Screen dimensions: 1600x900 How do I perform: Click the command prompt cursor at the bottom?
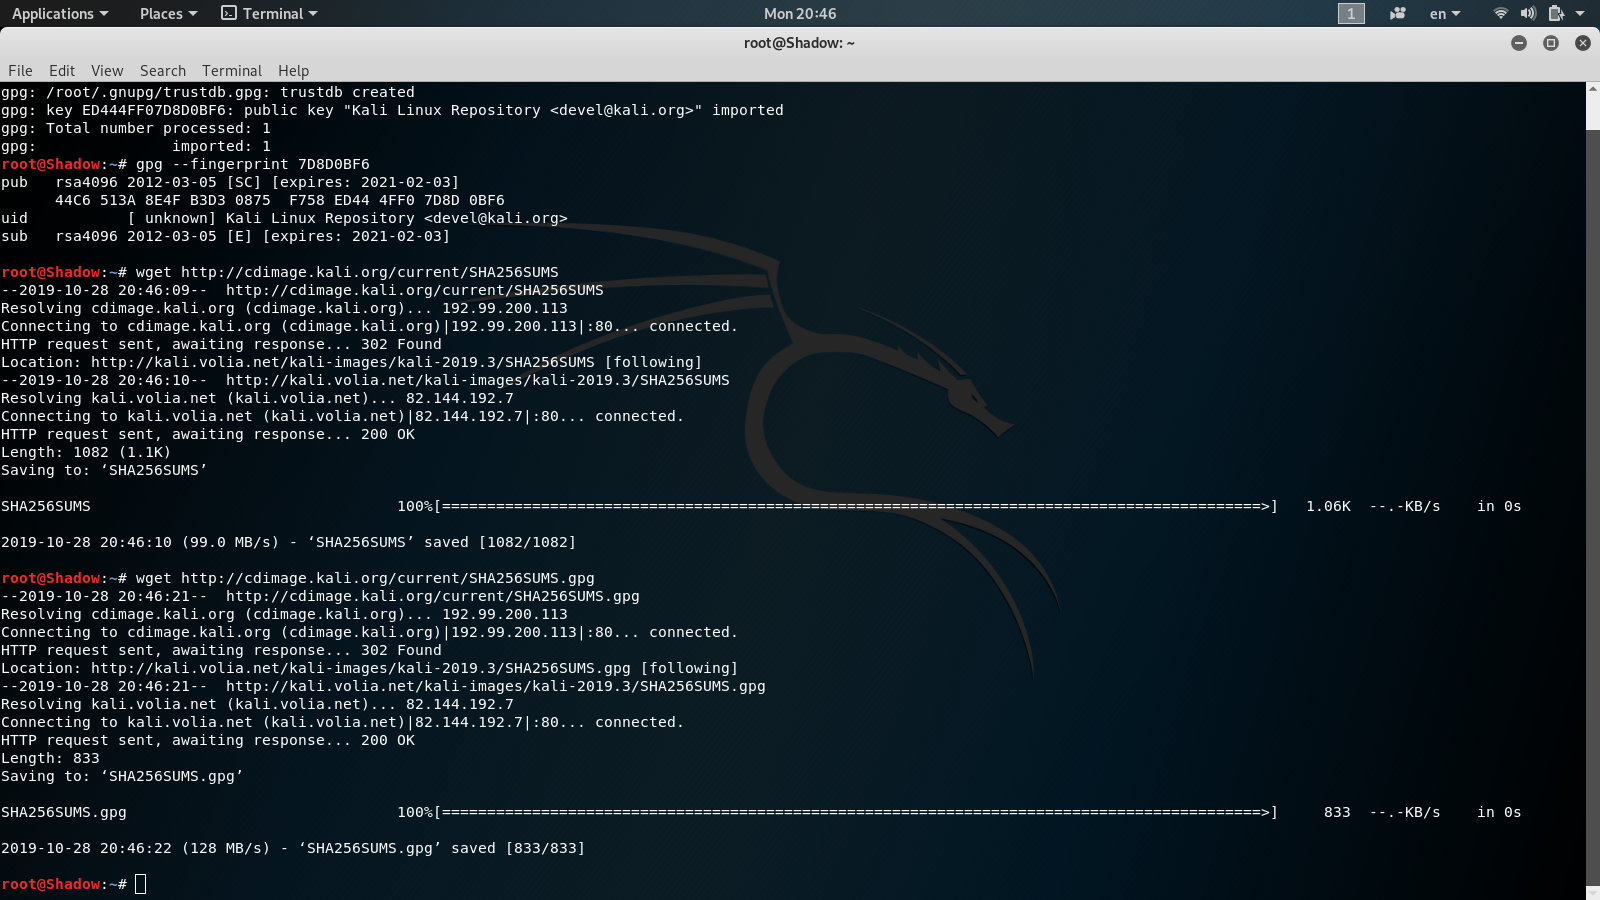click(x=141, y=884)
